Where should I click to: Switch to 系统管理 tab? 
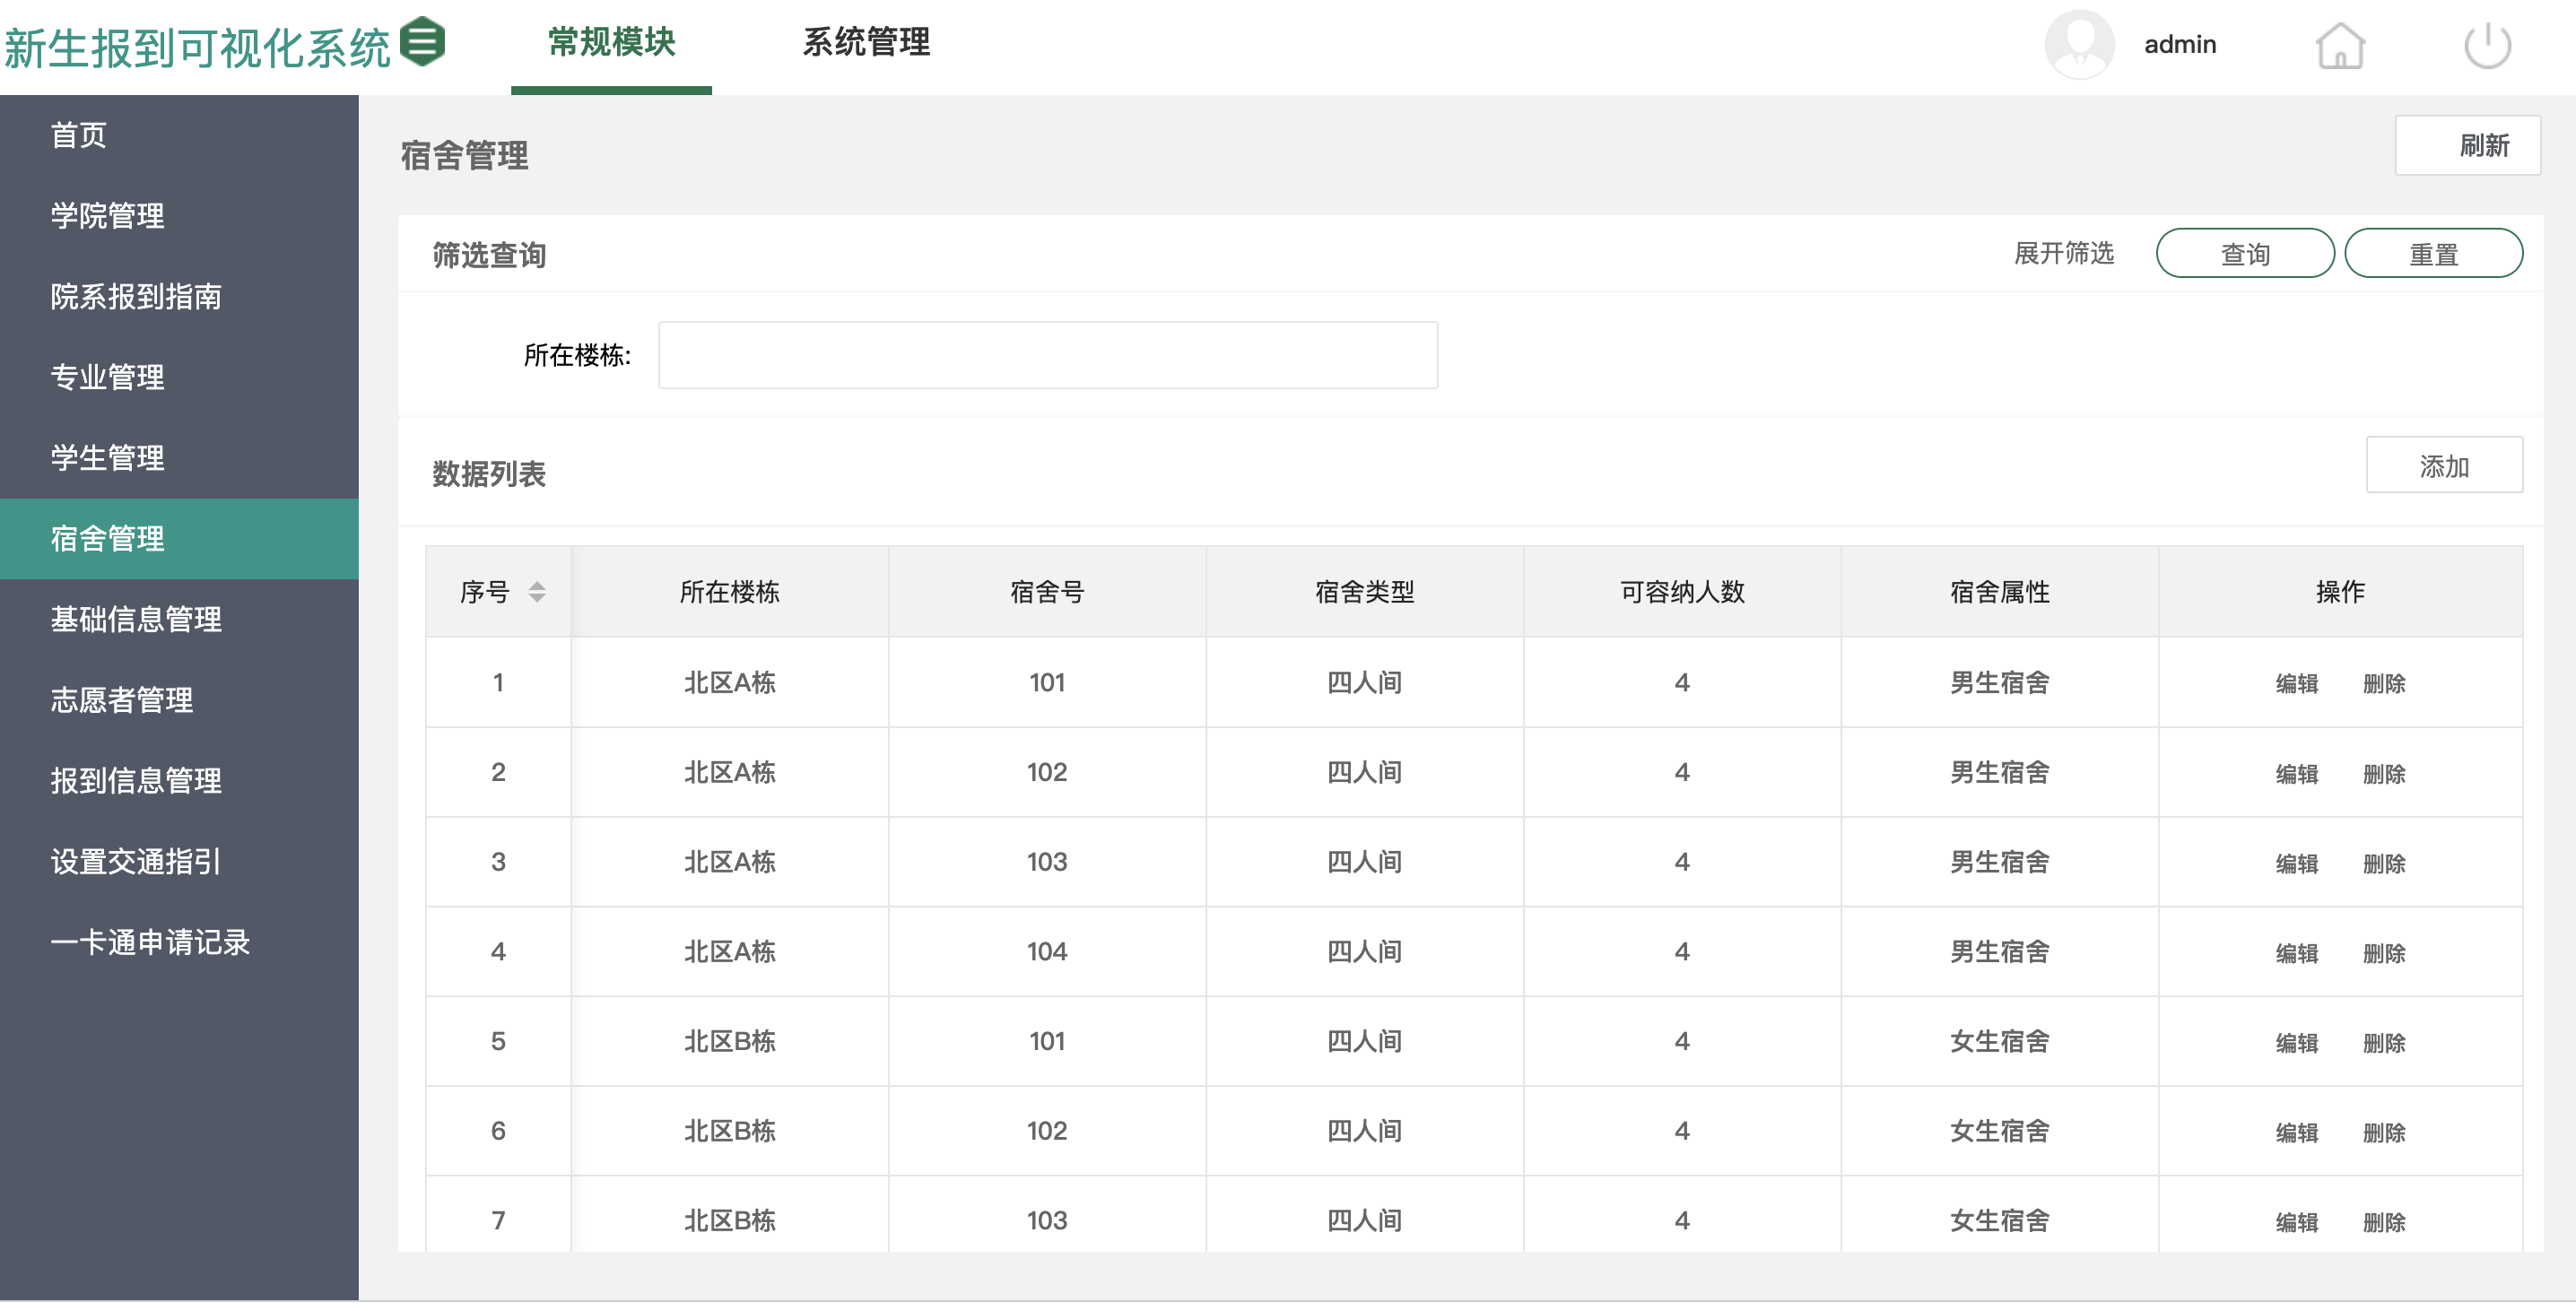point(866,43)
